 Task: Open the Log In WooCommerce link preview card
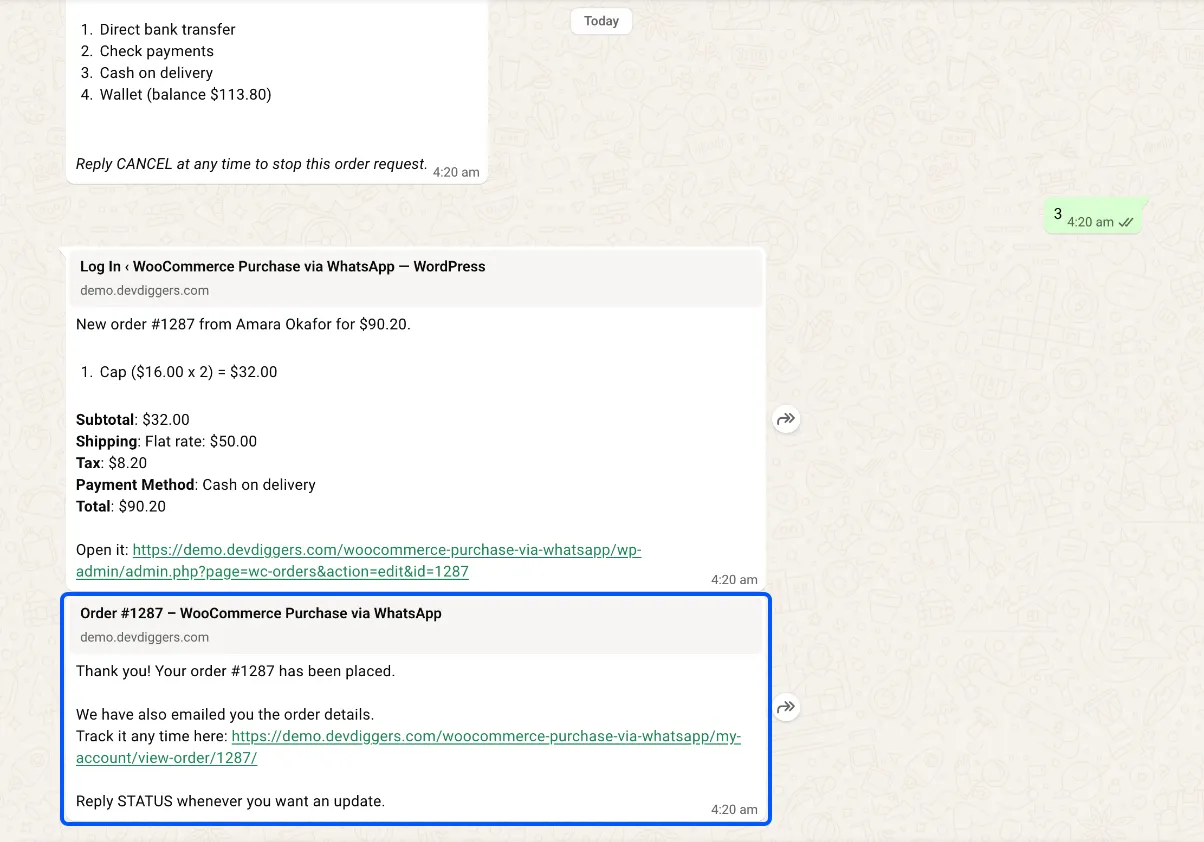416,278
